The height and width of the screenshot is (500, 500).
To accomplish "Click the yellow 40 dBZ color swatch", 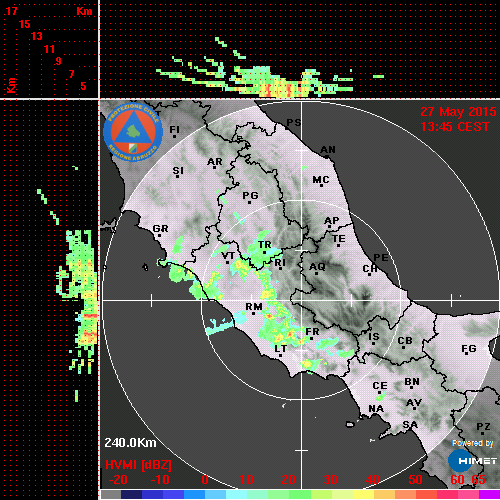I will [x=363, y=494].
